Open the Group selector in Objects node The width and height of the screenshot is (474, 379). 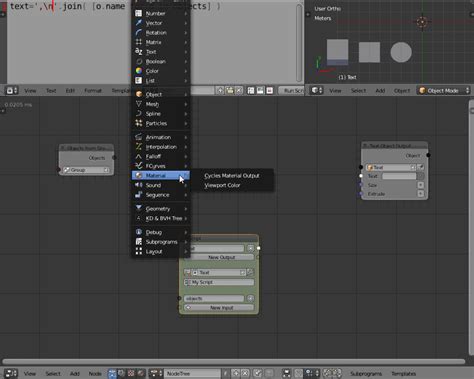[x=86, y=170]
